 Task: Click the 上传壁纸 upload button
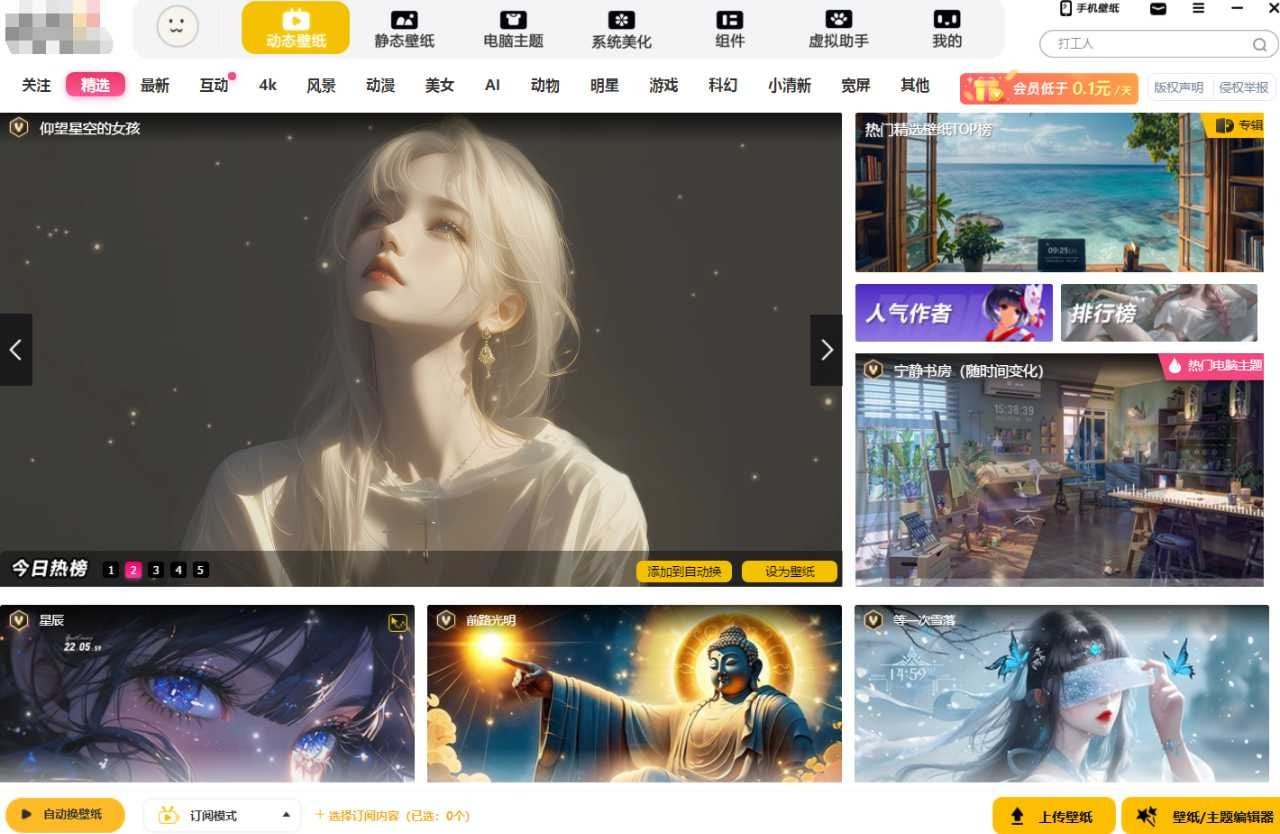[1052, 814]
